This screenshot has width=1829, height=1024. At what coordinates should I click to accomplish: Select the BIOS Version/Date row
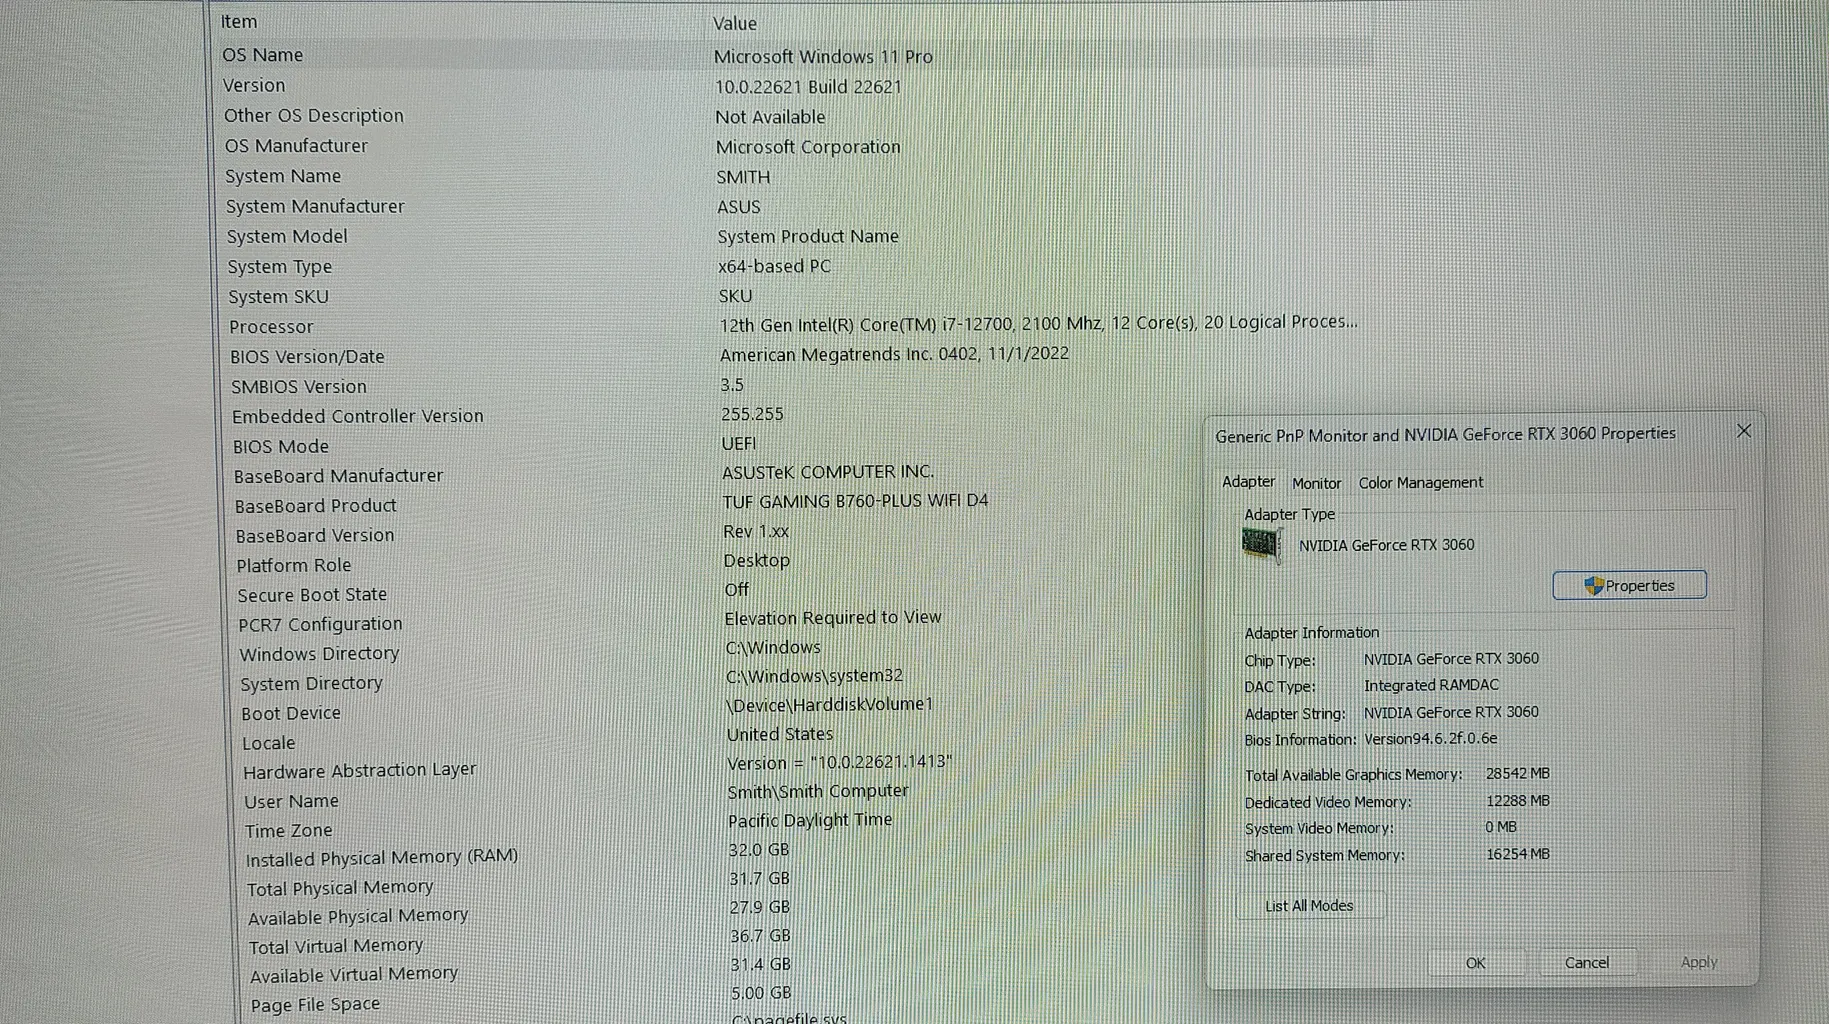[307, 357]
